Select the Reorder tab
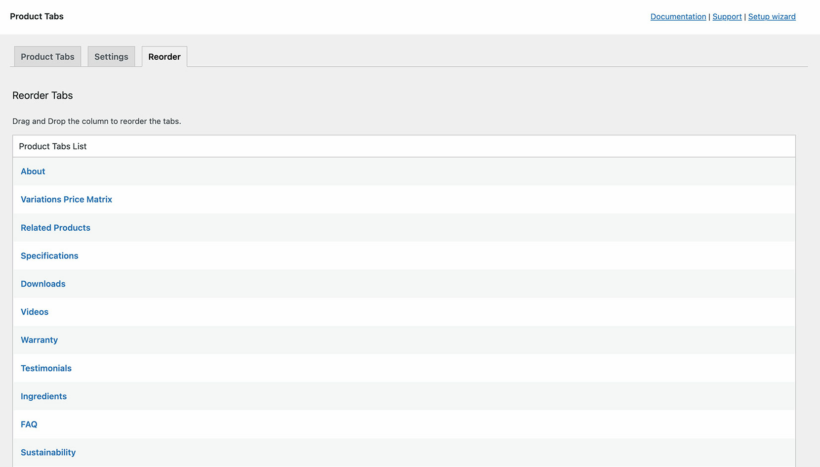The image size is (820, 467). (164, 57)
